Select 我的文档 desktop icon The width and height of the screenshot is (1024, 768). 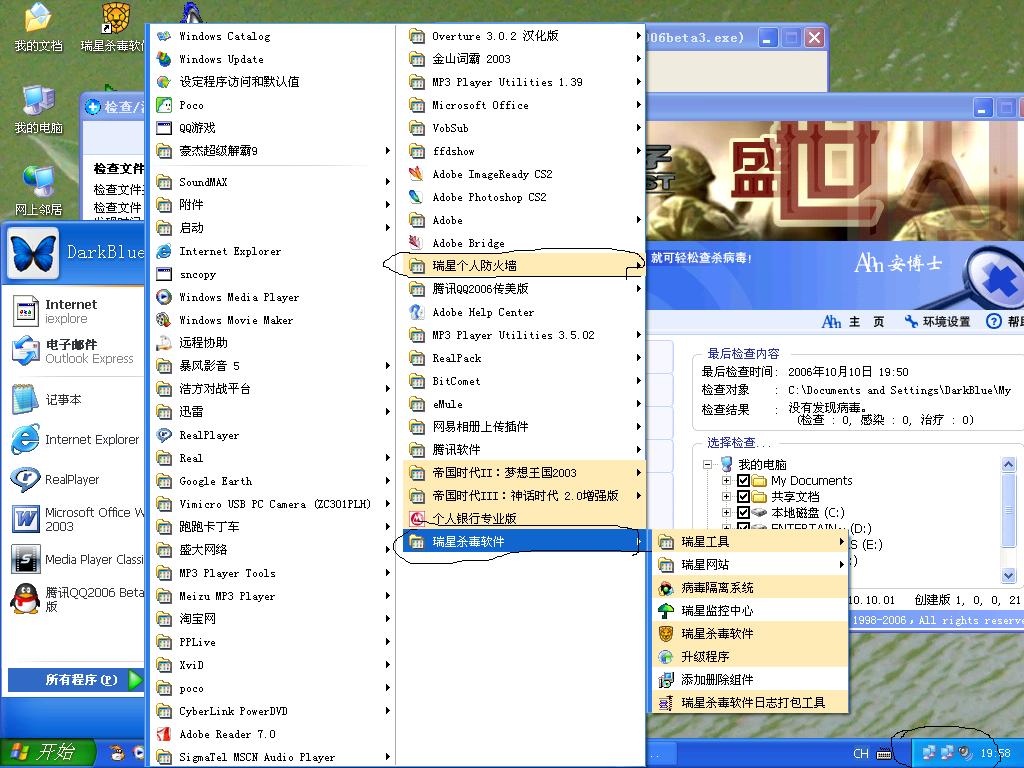click(39, 29)
